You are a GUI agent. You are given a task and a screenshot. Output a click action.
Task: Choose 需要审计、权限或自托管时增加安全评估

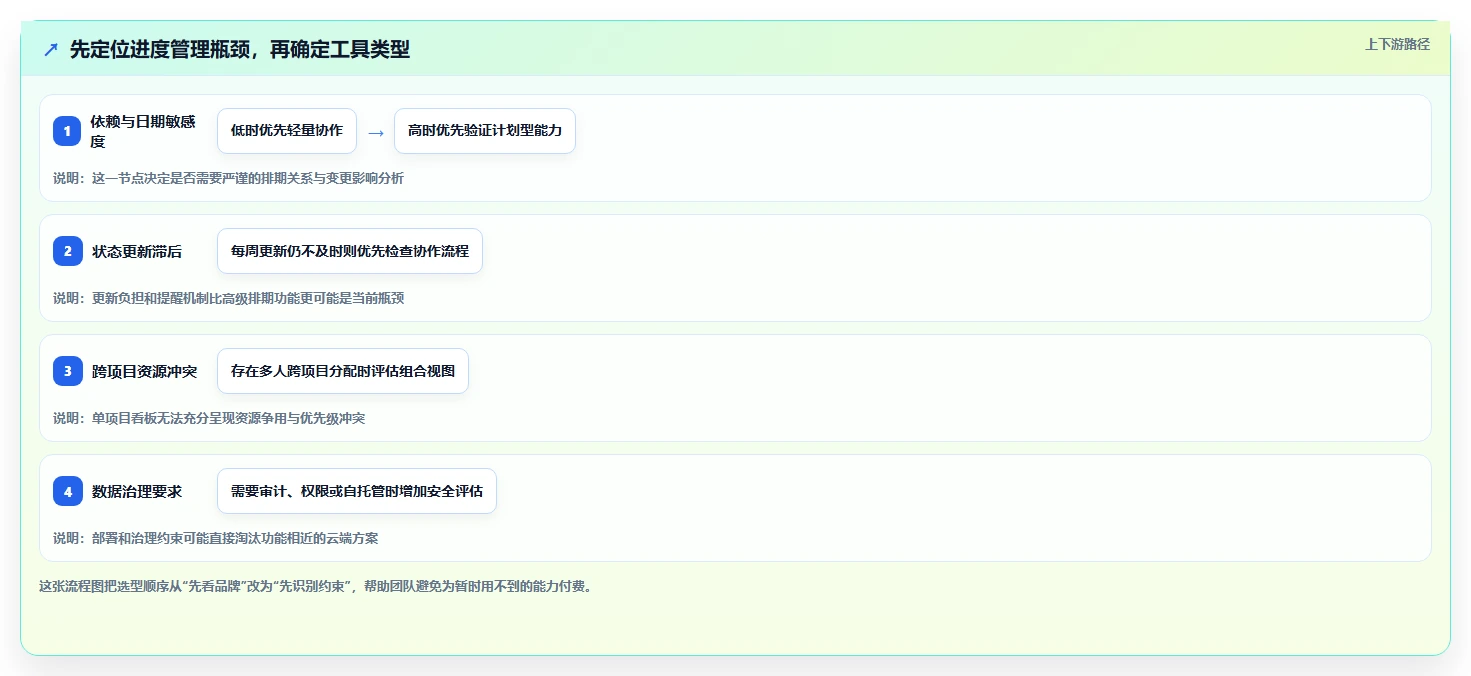tap(357, 491)
